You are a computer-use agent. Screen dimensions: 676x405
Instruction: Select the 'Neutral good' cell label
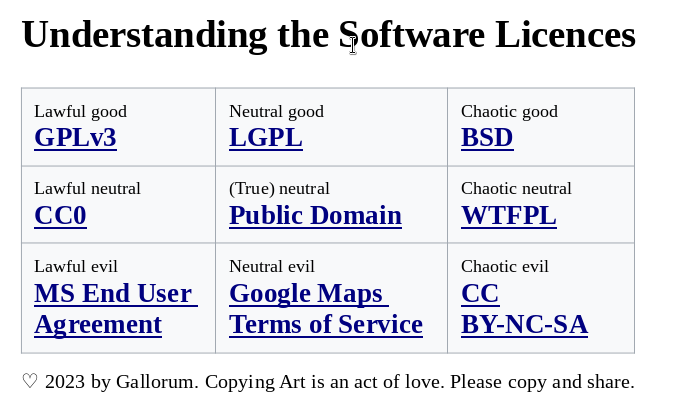coord(276,112)
